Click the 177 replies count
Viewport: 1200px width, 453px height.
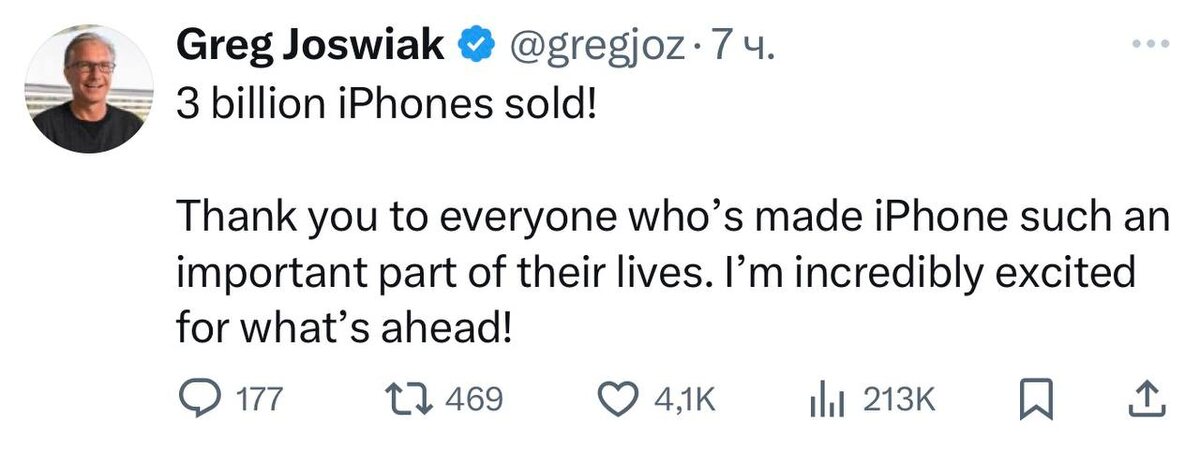coord(264,401)
